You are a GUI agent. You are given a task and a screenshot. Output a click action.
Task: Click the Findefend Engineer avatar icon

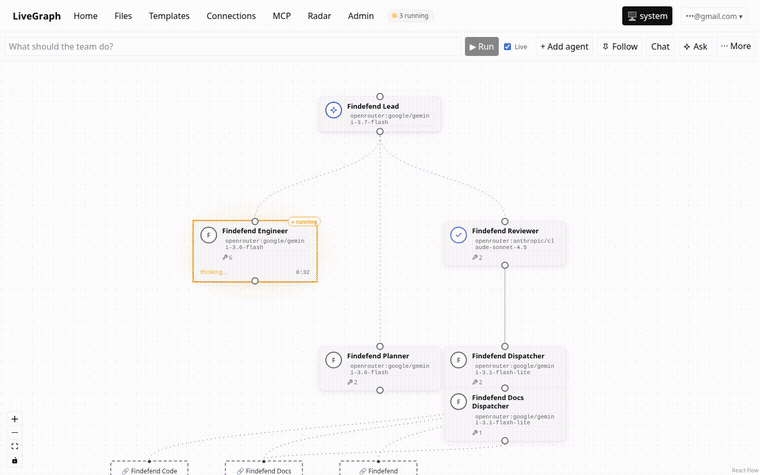point(208,235)
